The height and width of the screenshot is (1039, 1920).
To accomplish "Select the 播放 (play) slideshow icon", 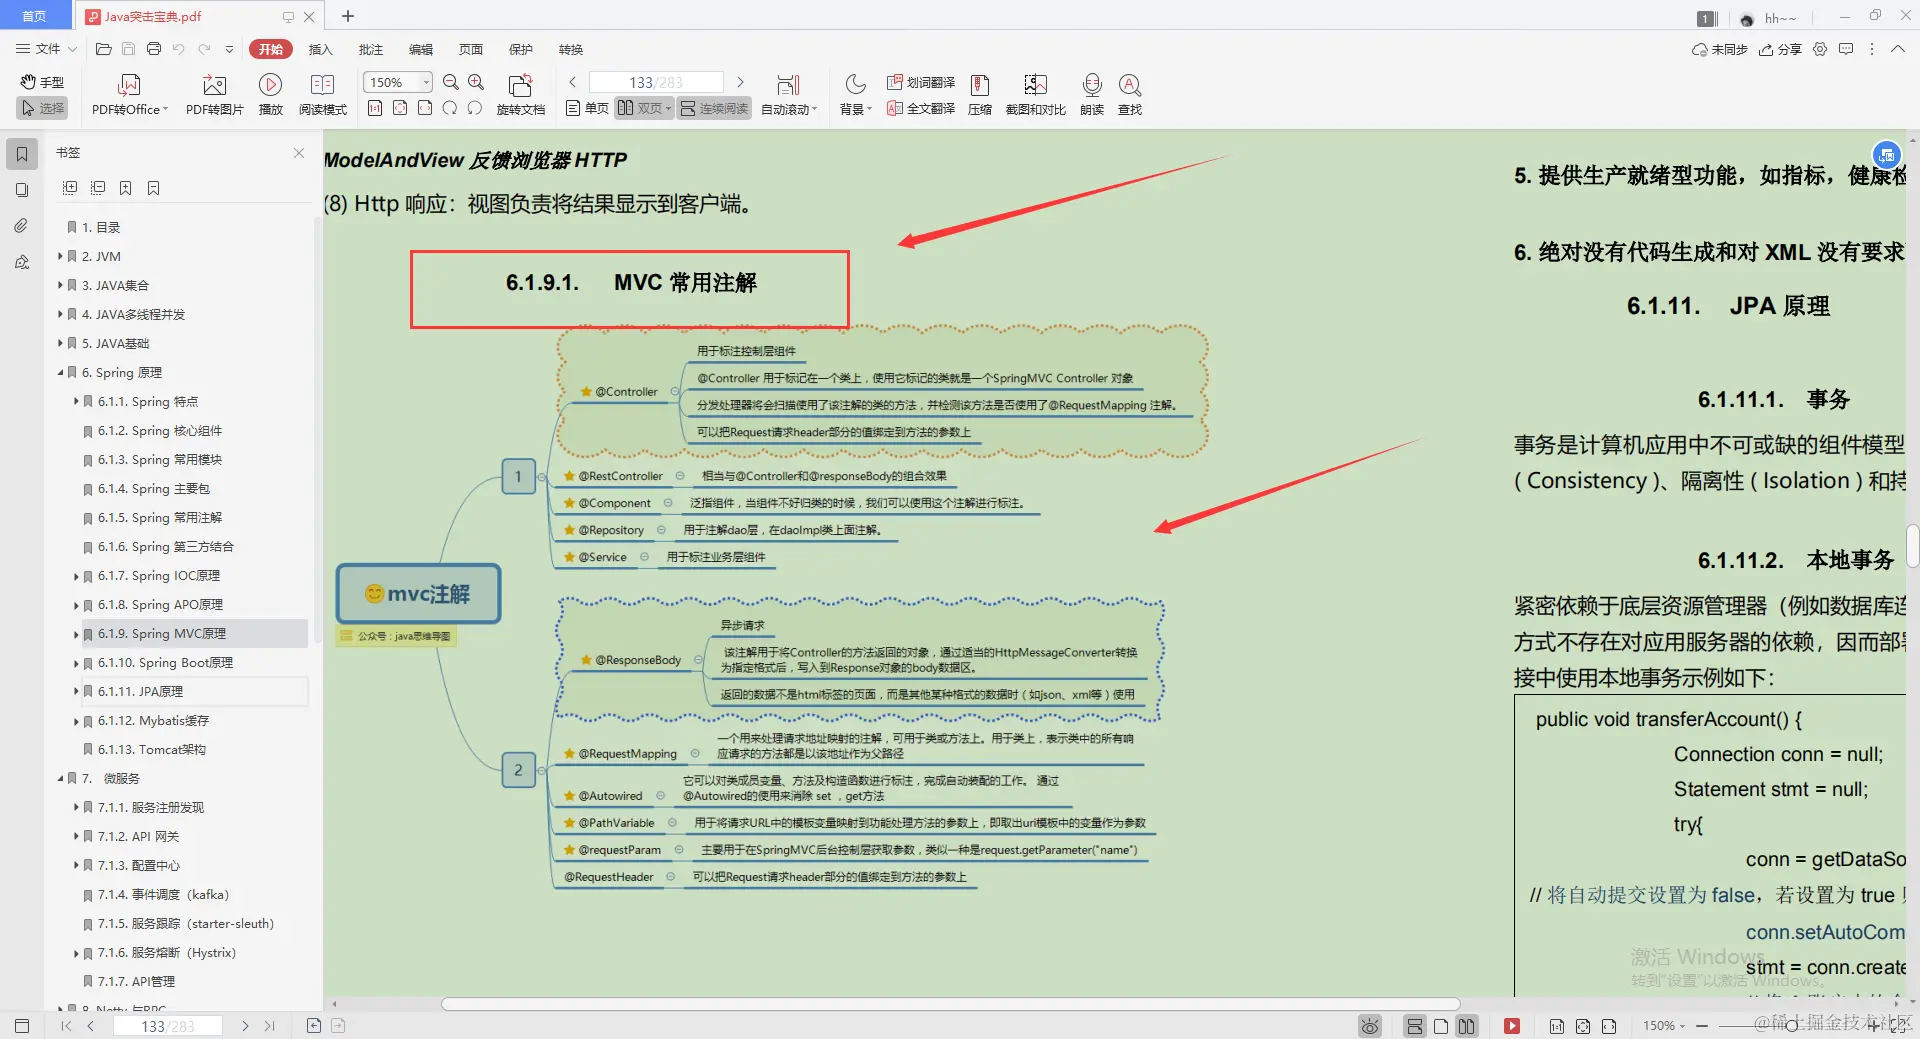I will coord(270,93).
